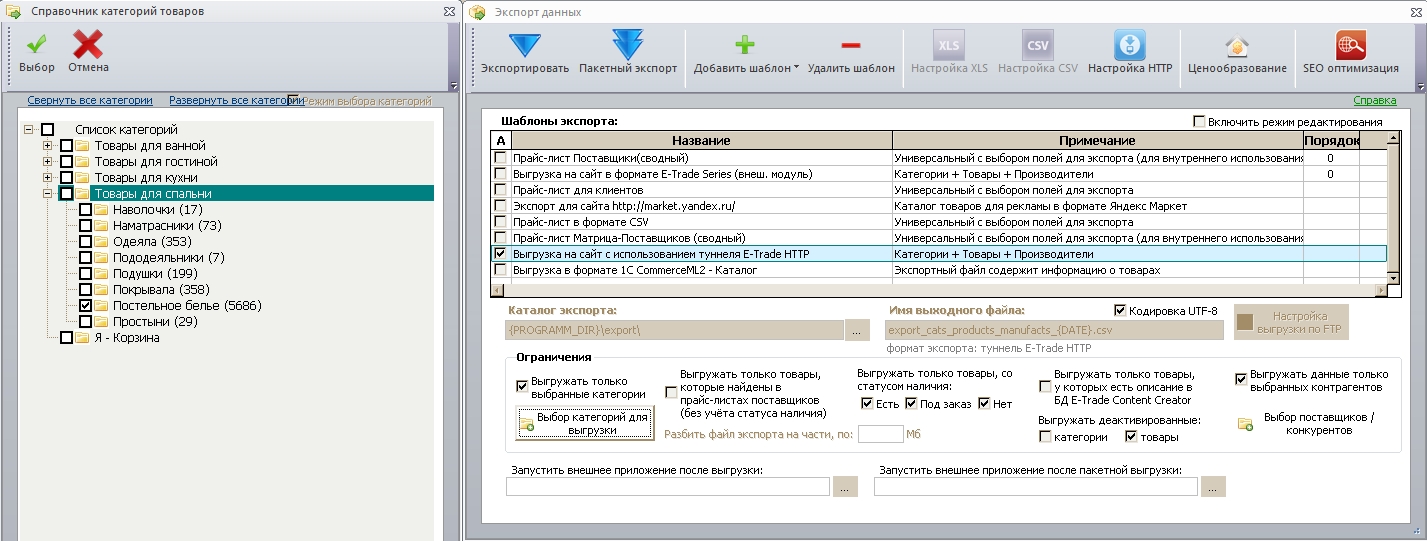Click folder icon of Товары для ванной

coord(83,146)
